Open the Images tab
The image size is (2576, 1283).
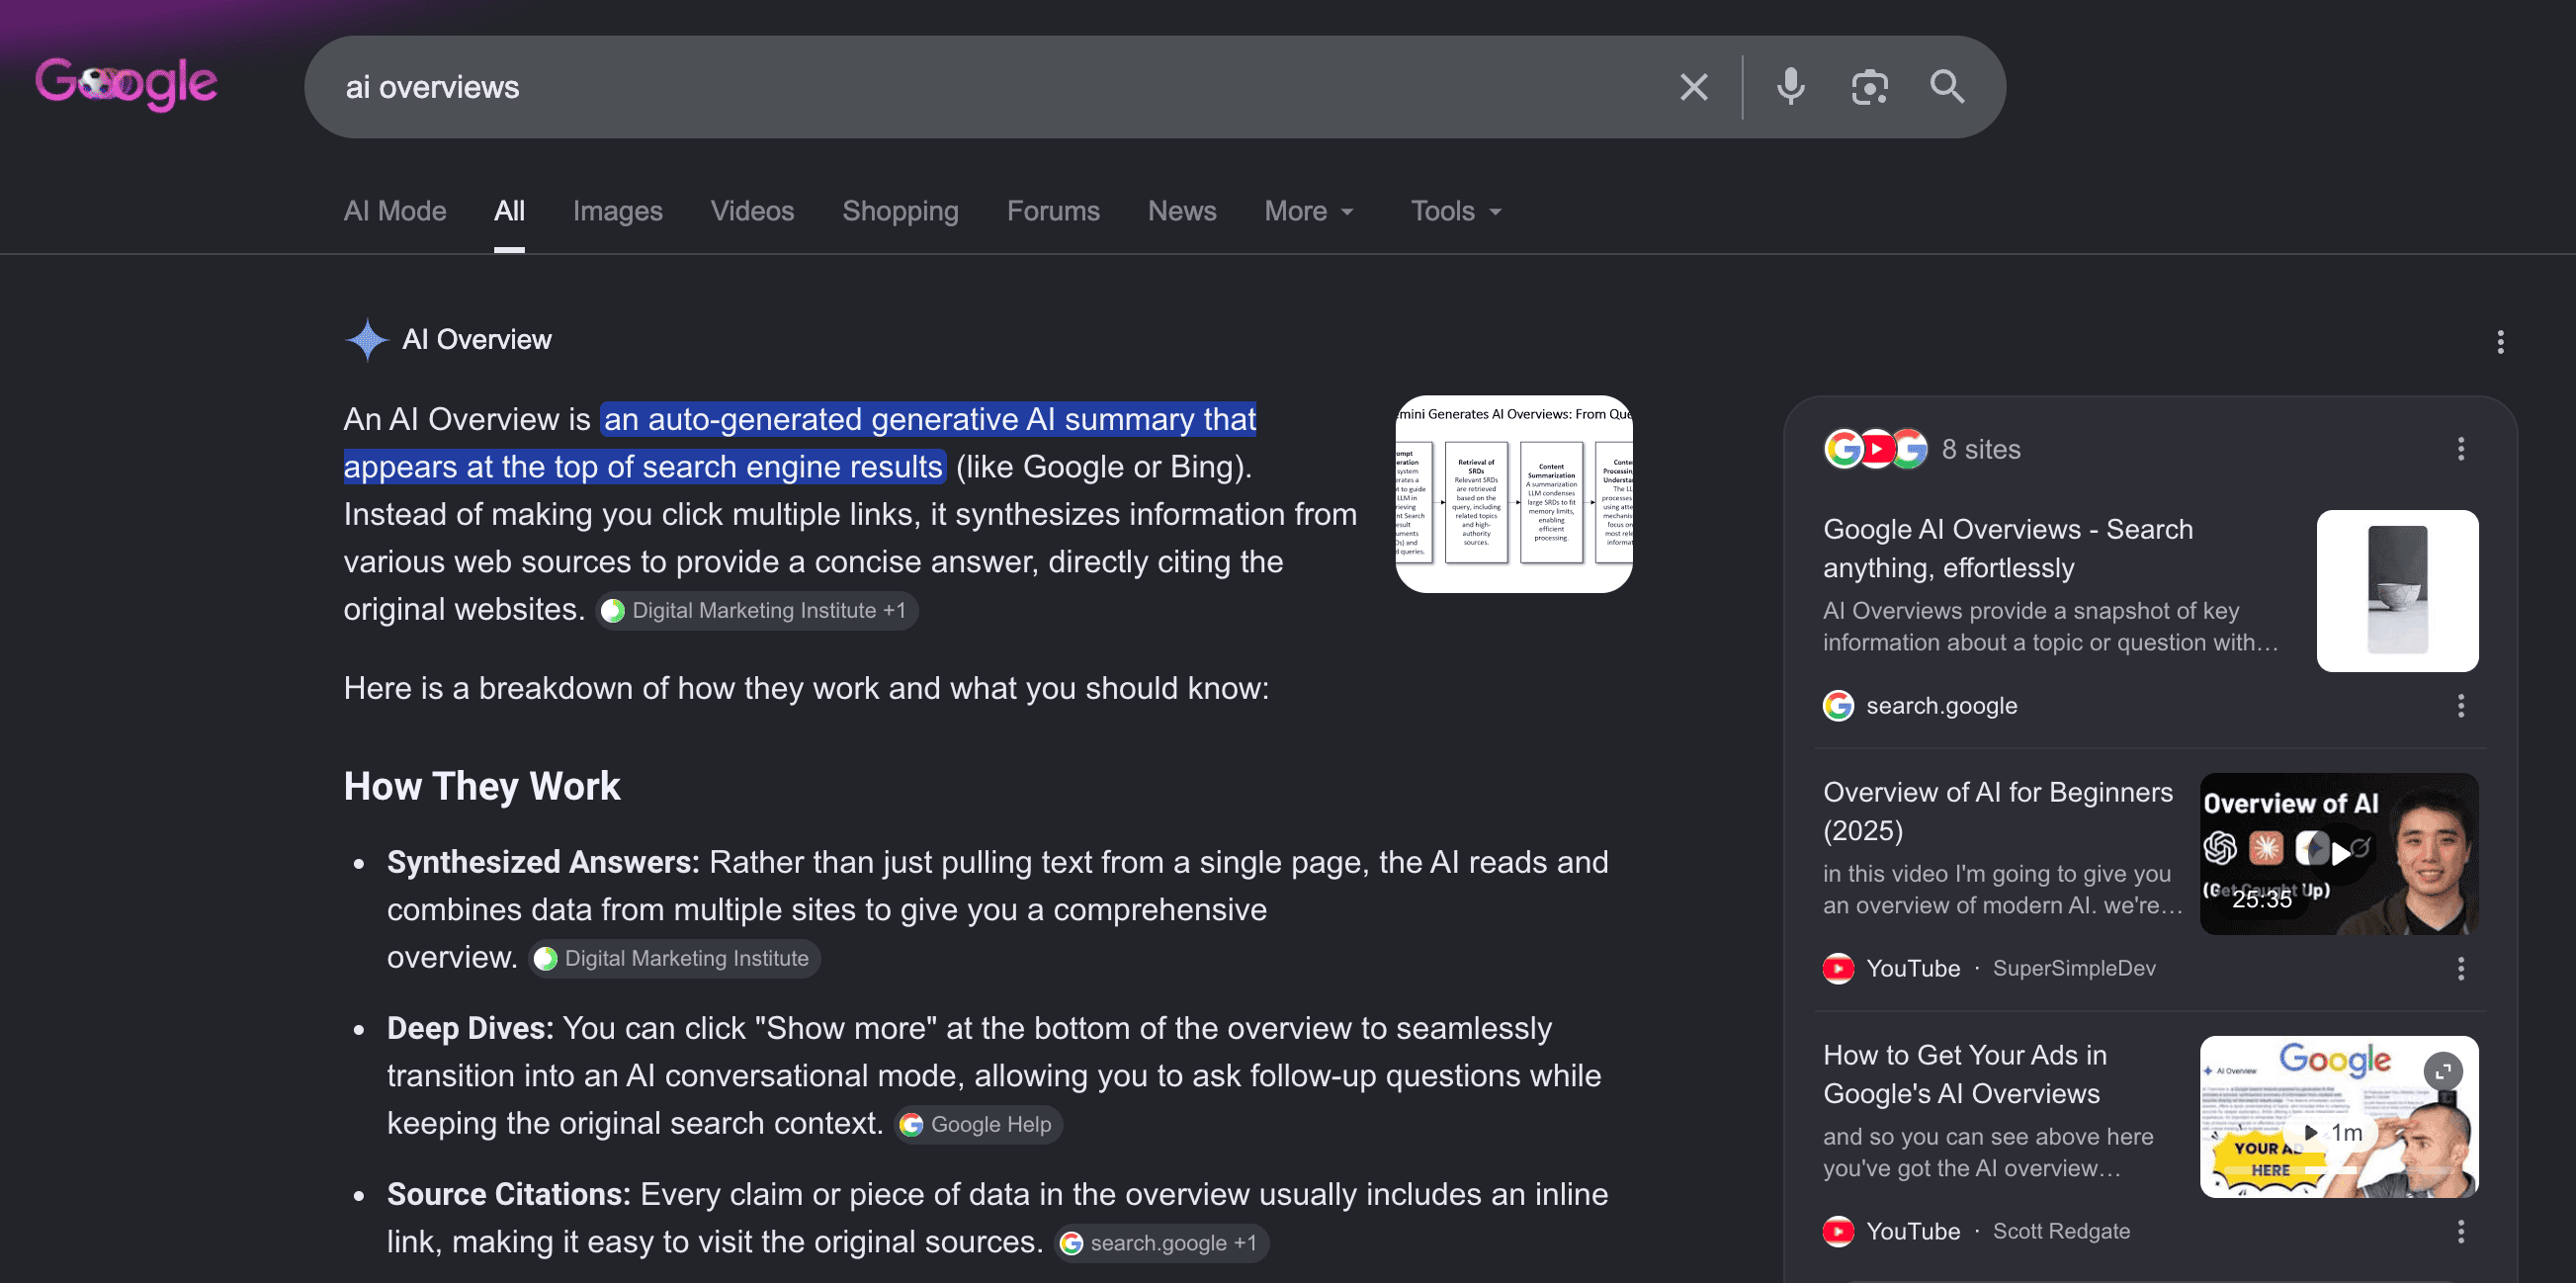pyautogui.click(x=617, y=211)
